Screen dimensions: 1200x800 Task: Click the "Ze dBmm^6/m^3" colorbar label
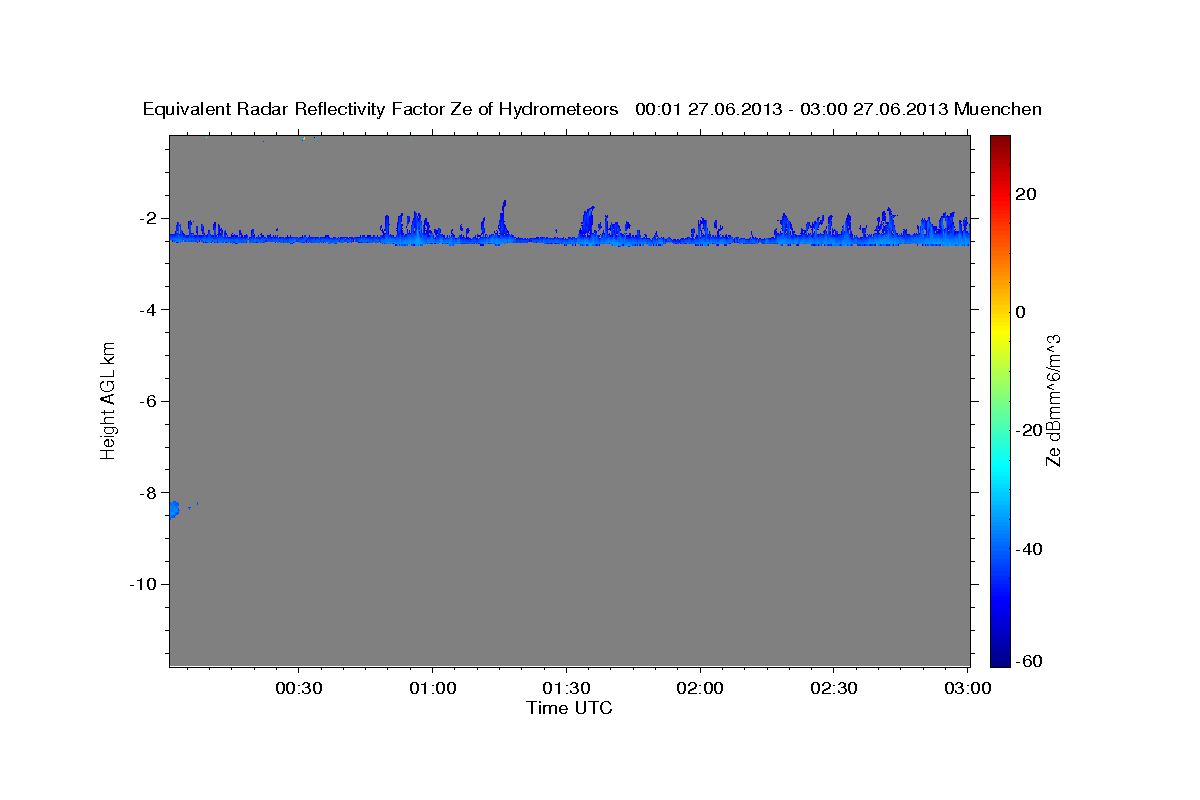pyautogui.click(x=1053, y=400)
